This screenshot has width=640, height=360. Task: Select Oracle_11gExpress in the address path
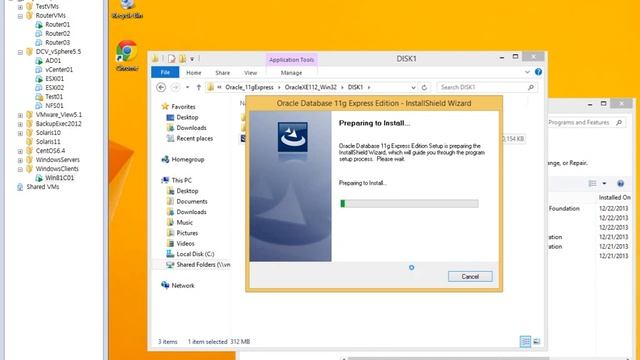[249, 87]
